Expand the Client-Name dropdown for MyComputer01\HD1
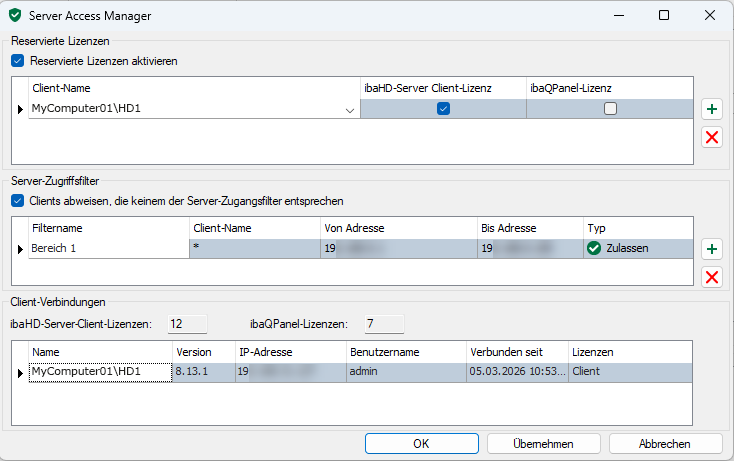 pos(349,110)
